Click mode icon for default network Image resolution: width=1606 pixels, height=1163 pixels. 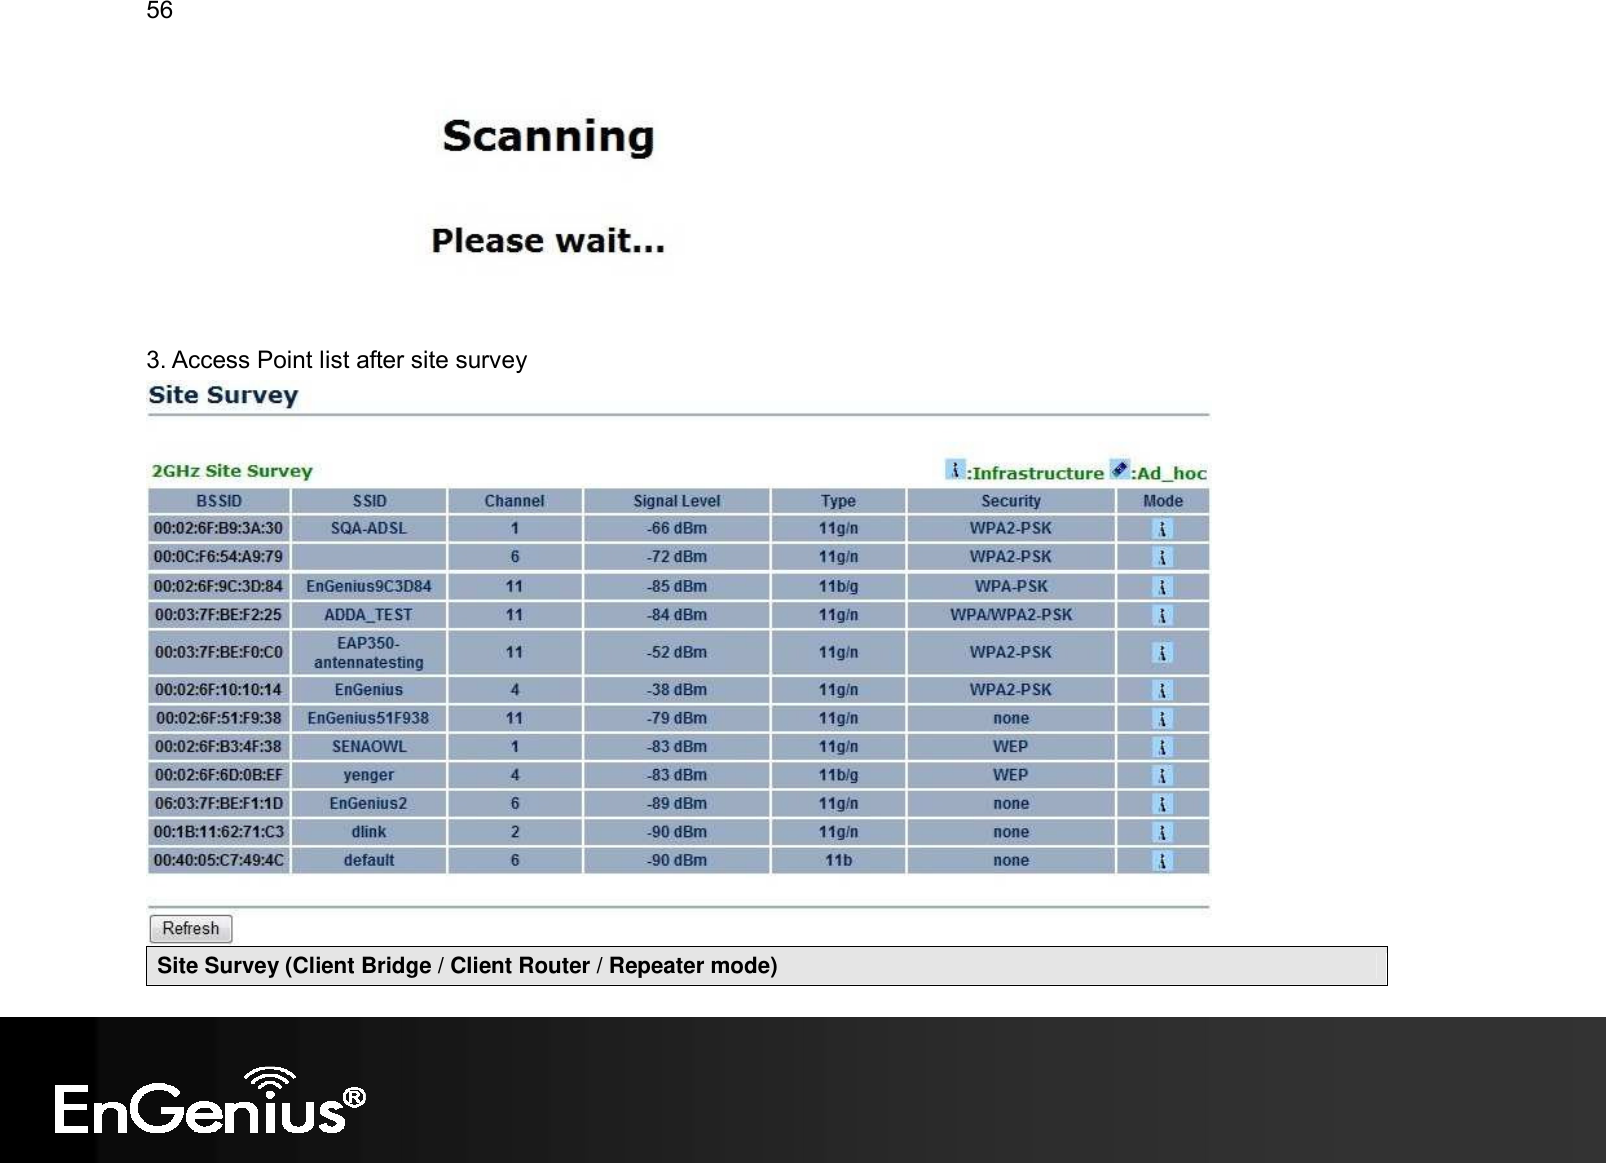point(1162,861)
